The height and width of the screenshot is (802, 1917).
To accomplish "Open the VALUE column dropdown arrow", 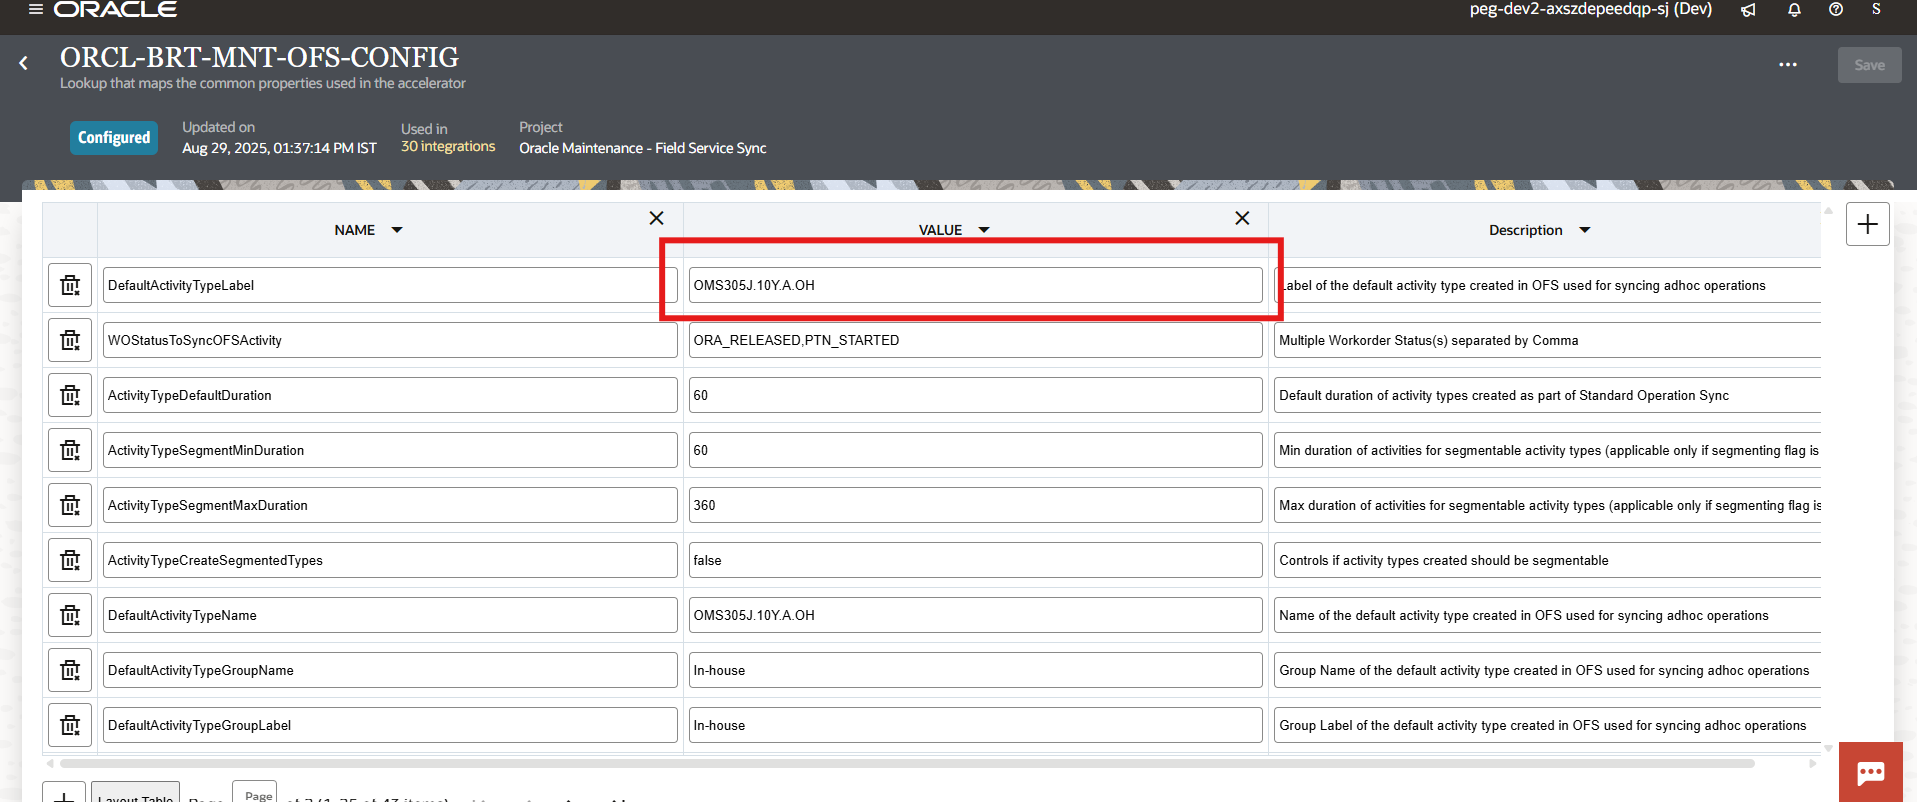I will pos(984,230).
